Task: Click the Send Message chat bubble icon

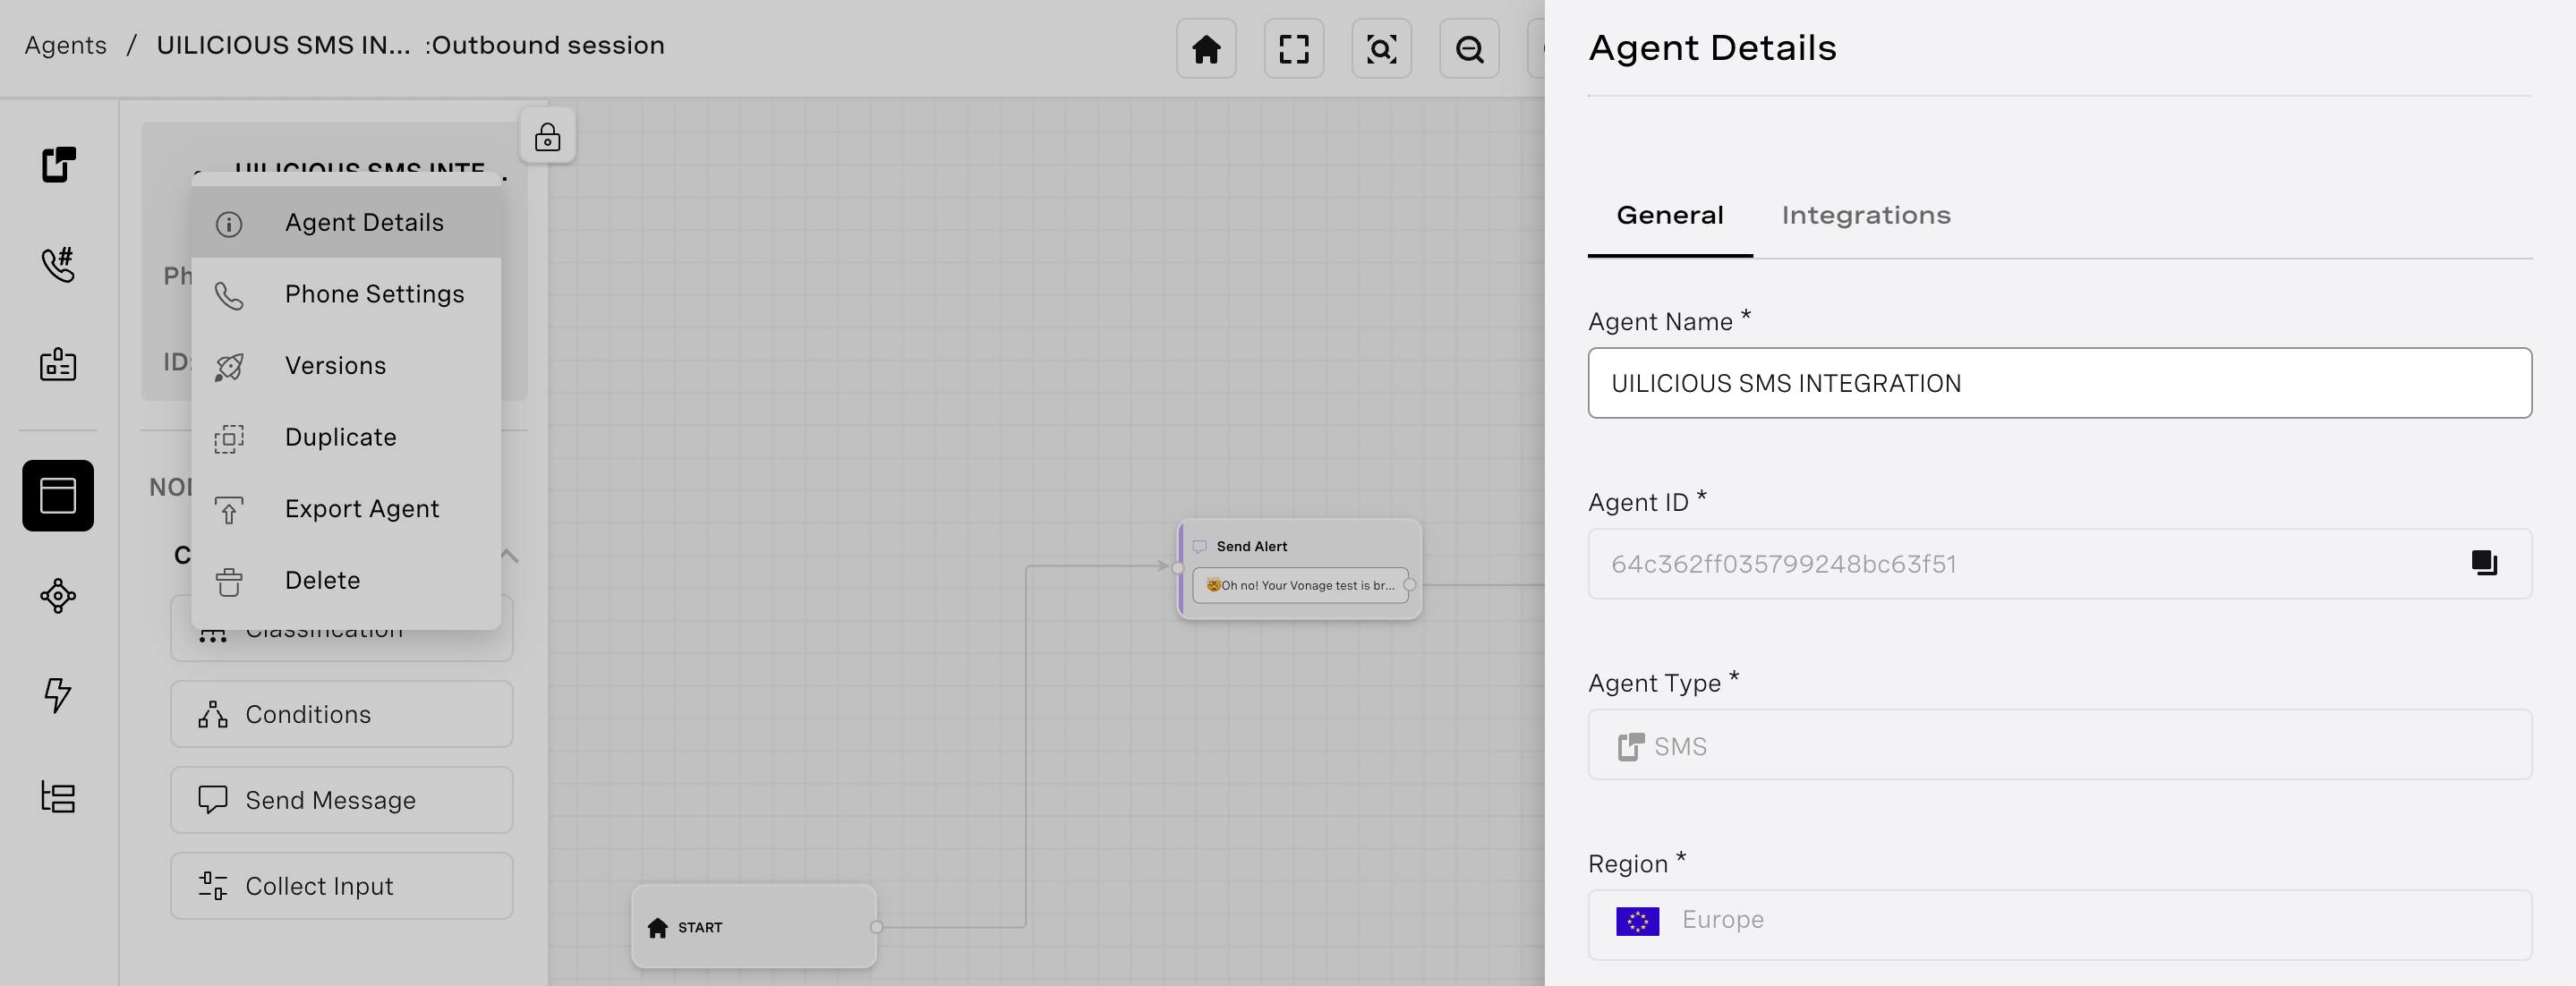Action: (212, 800)
